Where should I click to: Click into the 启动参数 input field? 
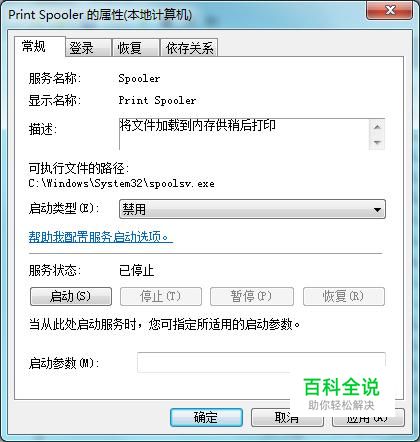(261, 362)
